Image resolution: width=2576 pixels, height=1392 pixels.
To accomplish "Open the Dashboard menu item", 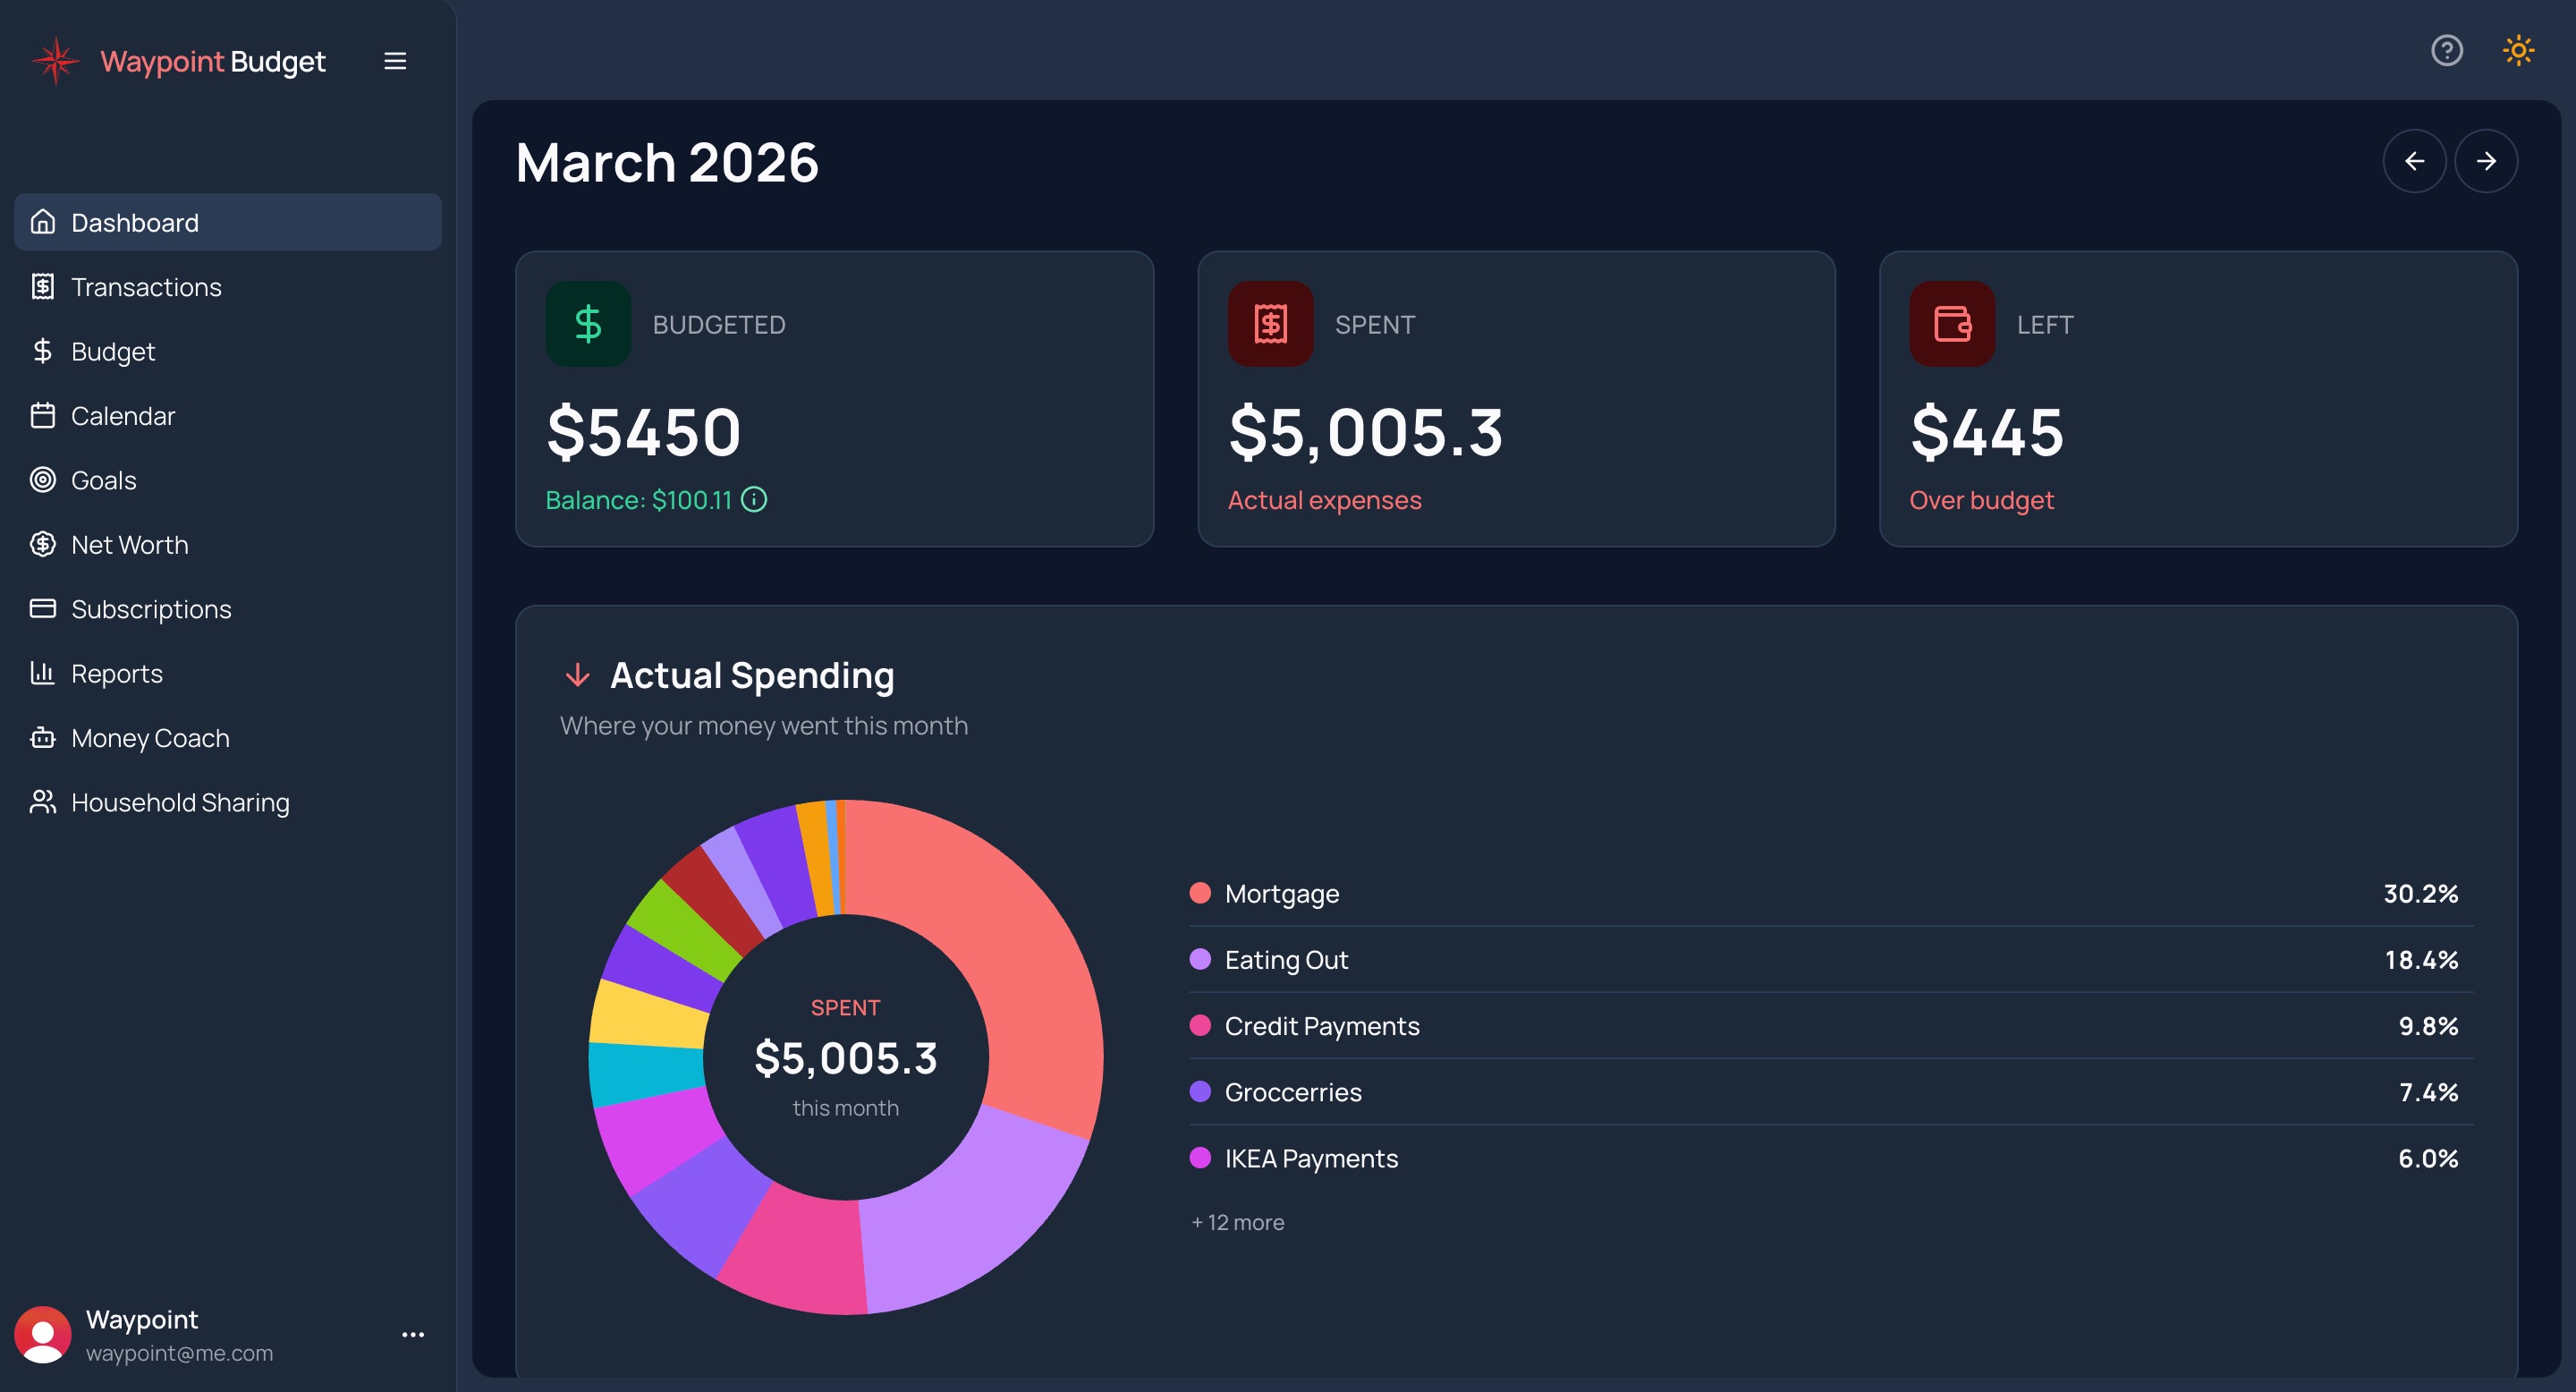I will pos(228,222).
